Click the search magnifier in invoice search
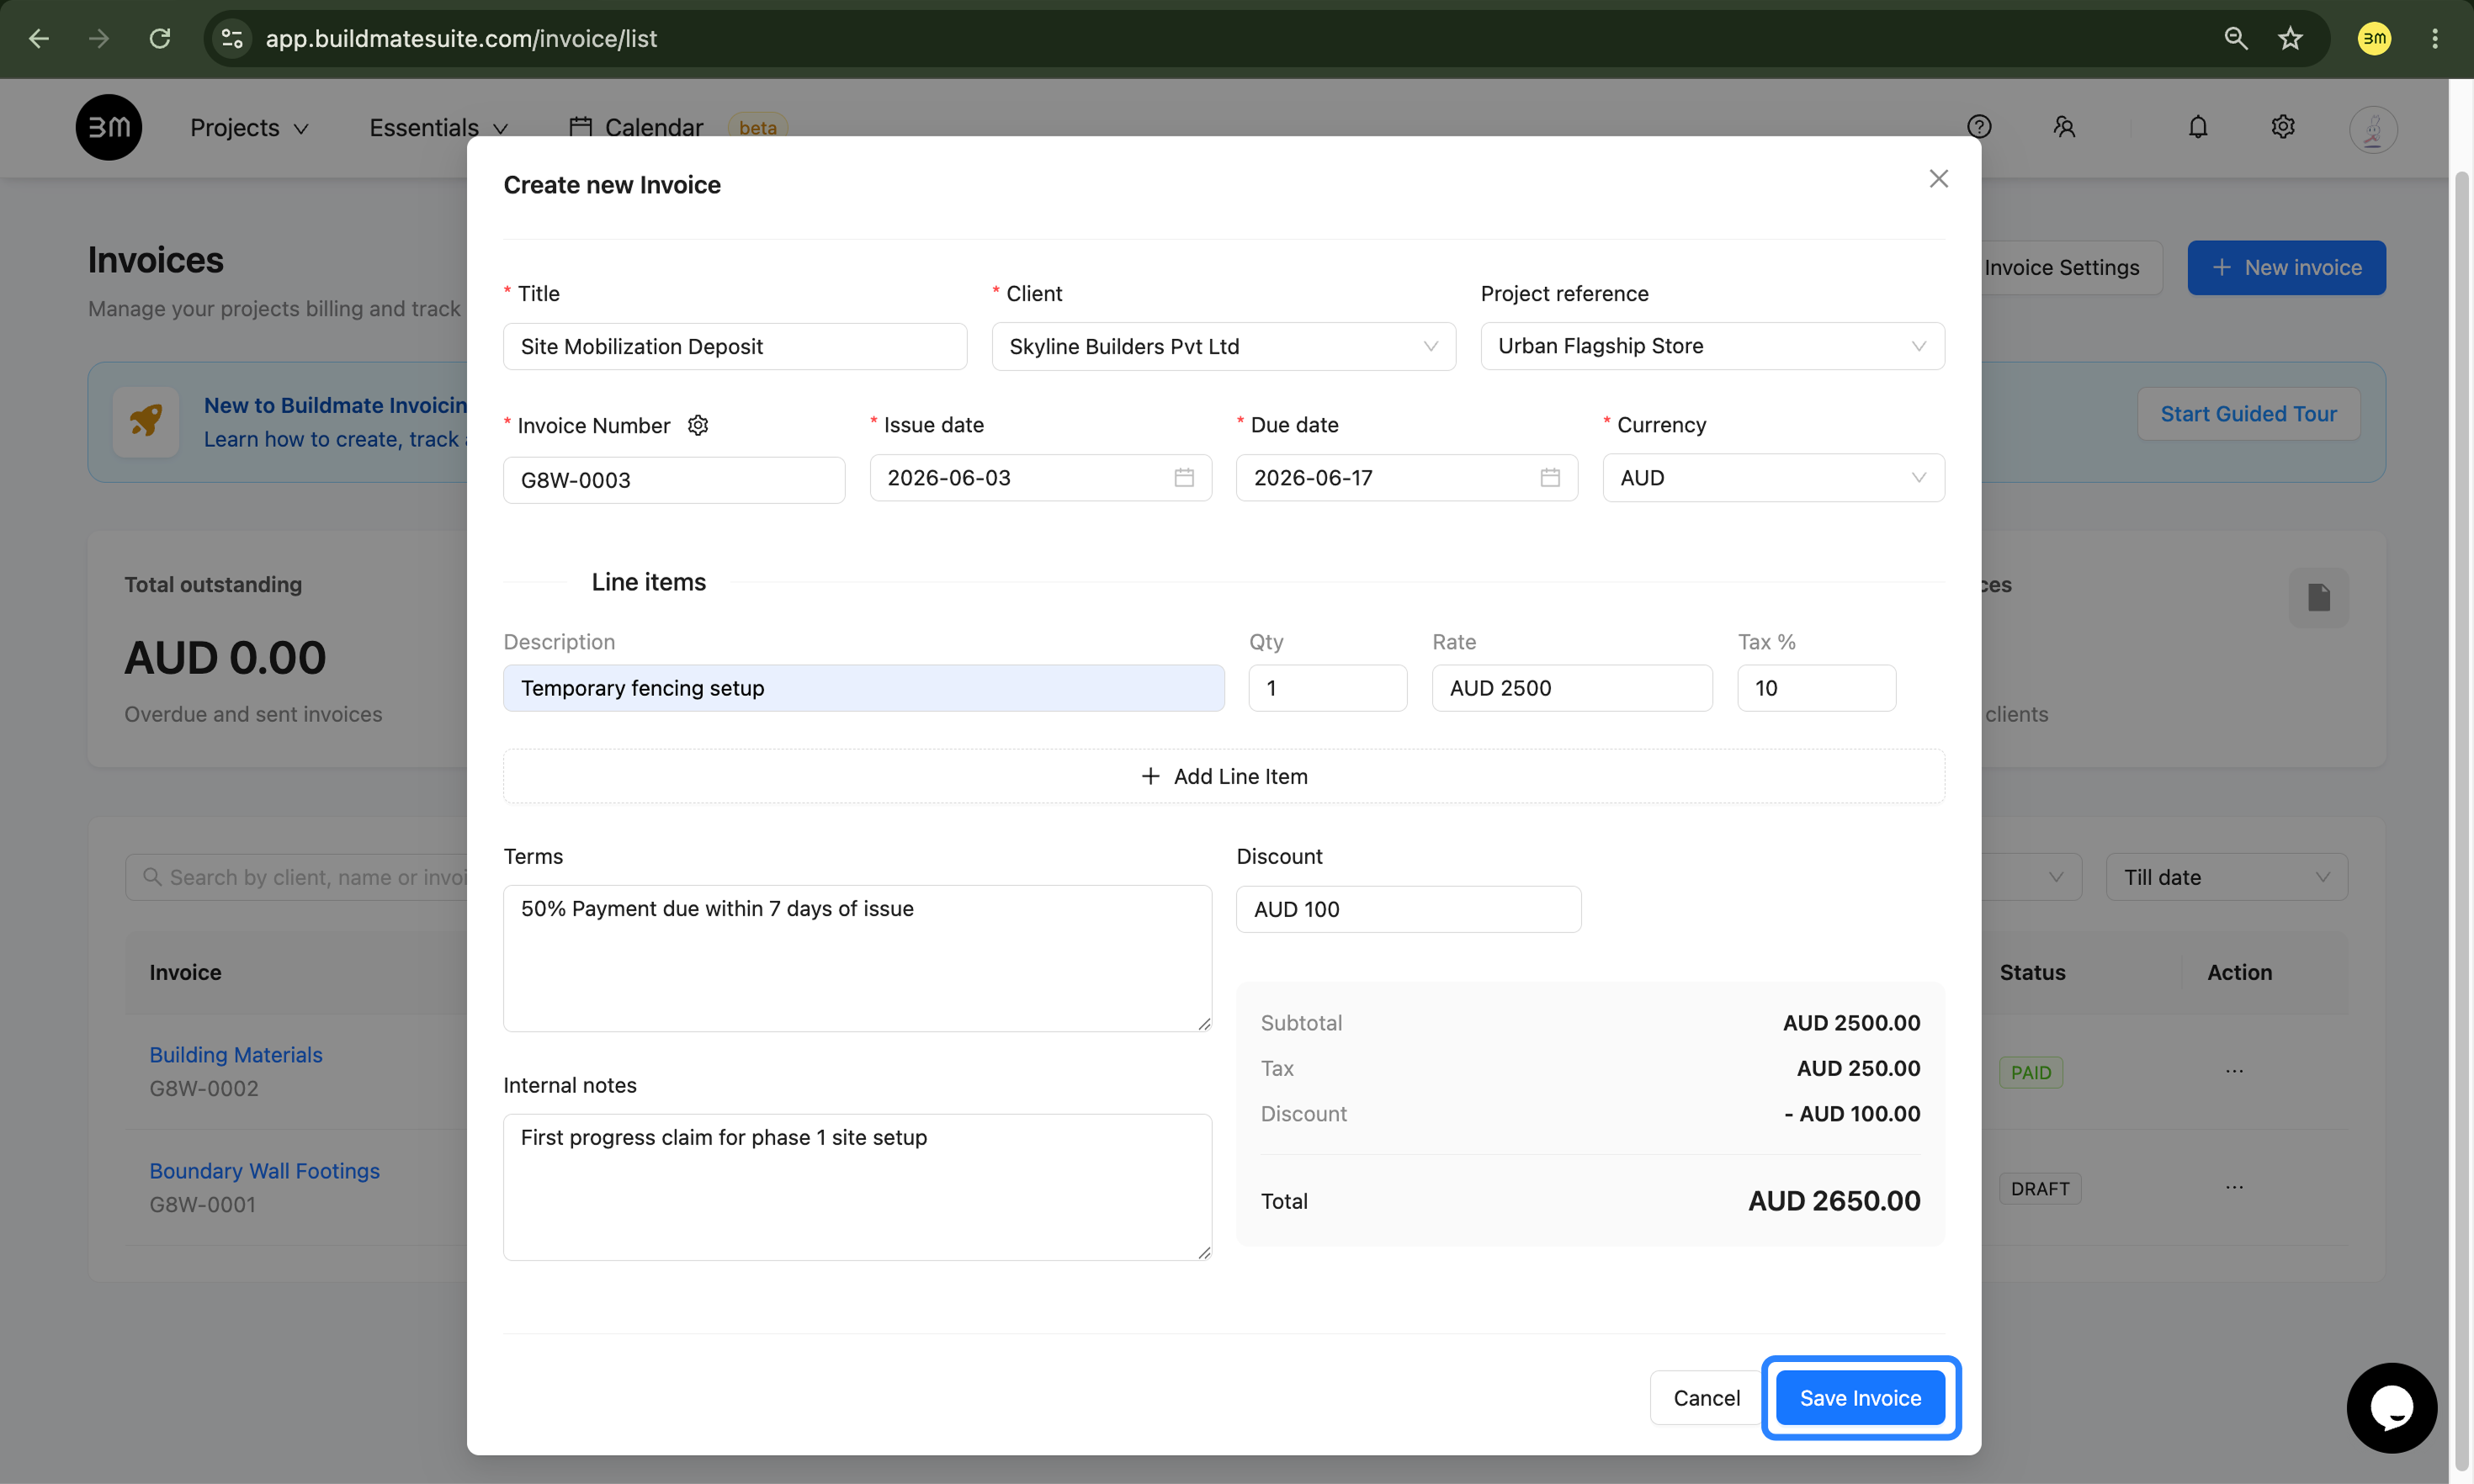The image size is (2474, 1484). 152,877
